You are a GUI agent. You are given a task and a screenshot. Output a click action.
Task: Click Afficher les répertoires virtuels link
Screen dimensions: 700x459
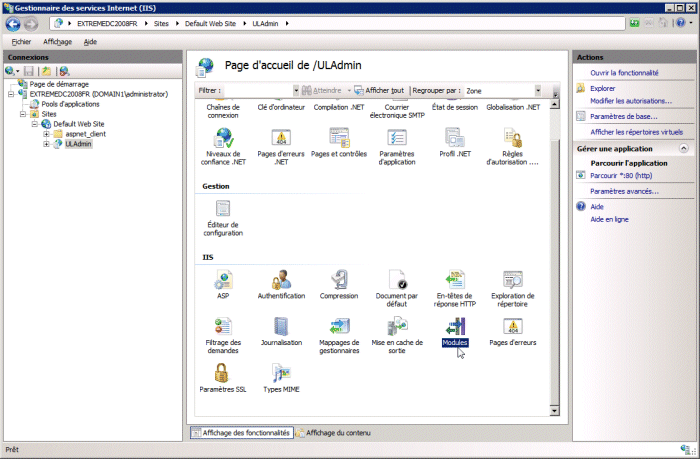pos(637,132)
